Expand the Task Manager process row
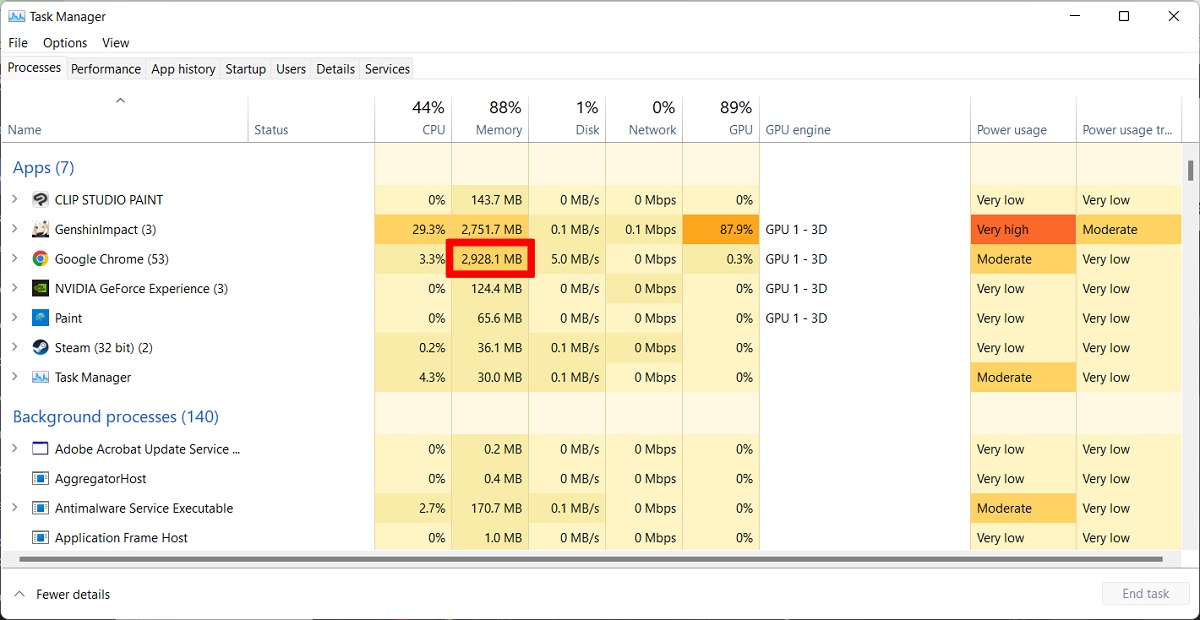 click(x=14, y=377)
